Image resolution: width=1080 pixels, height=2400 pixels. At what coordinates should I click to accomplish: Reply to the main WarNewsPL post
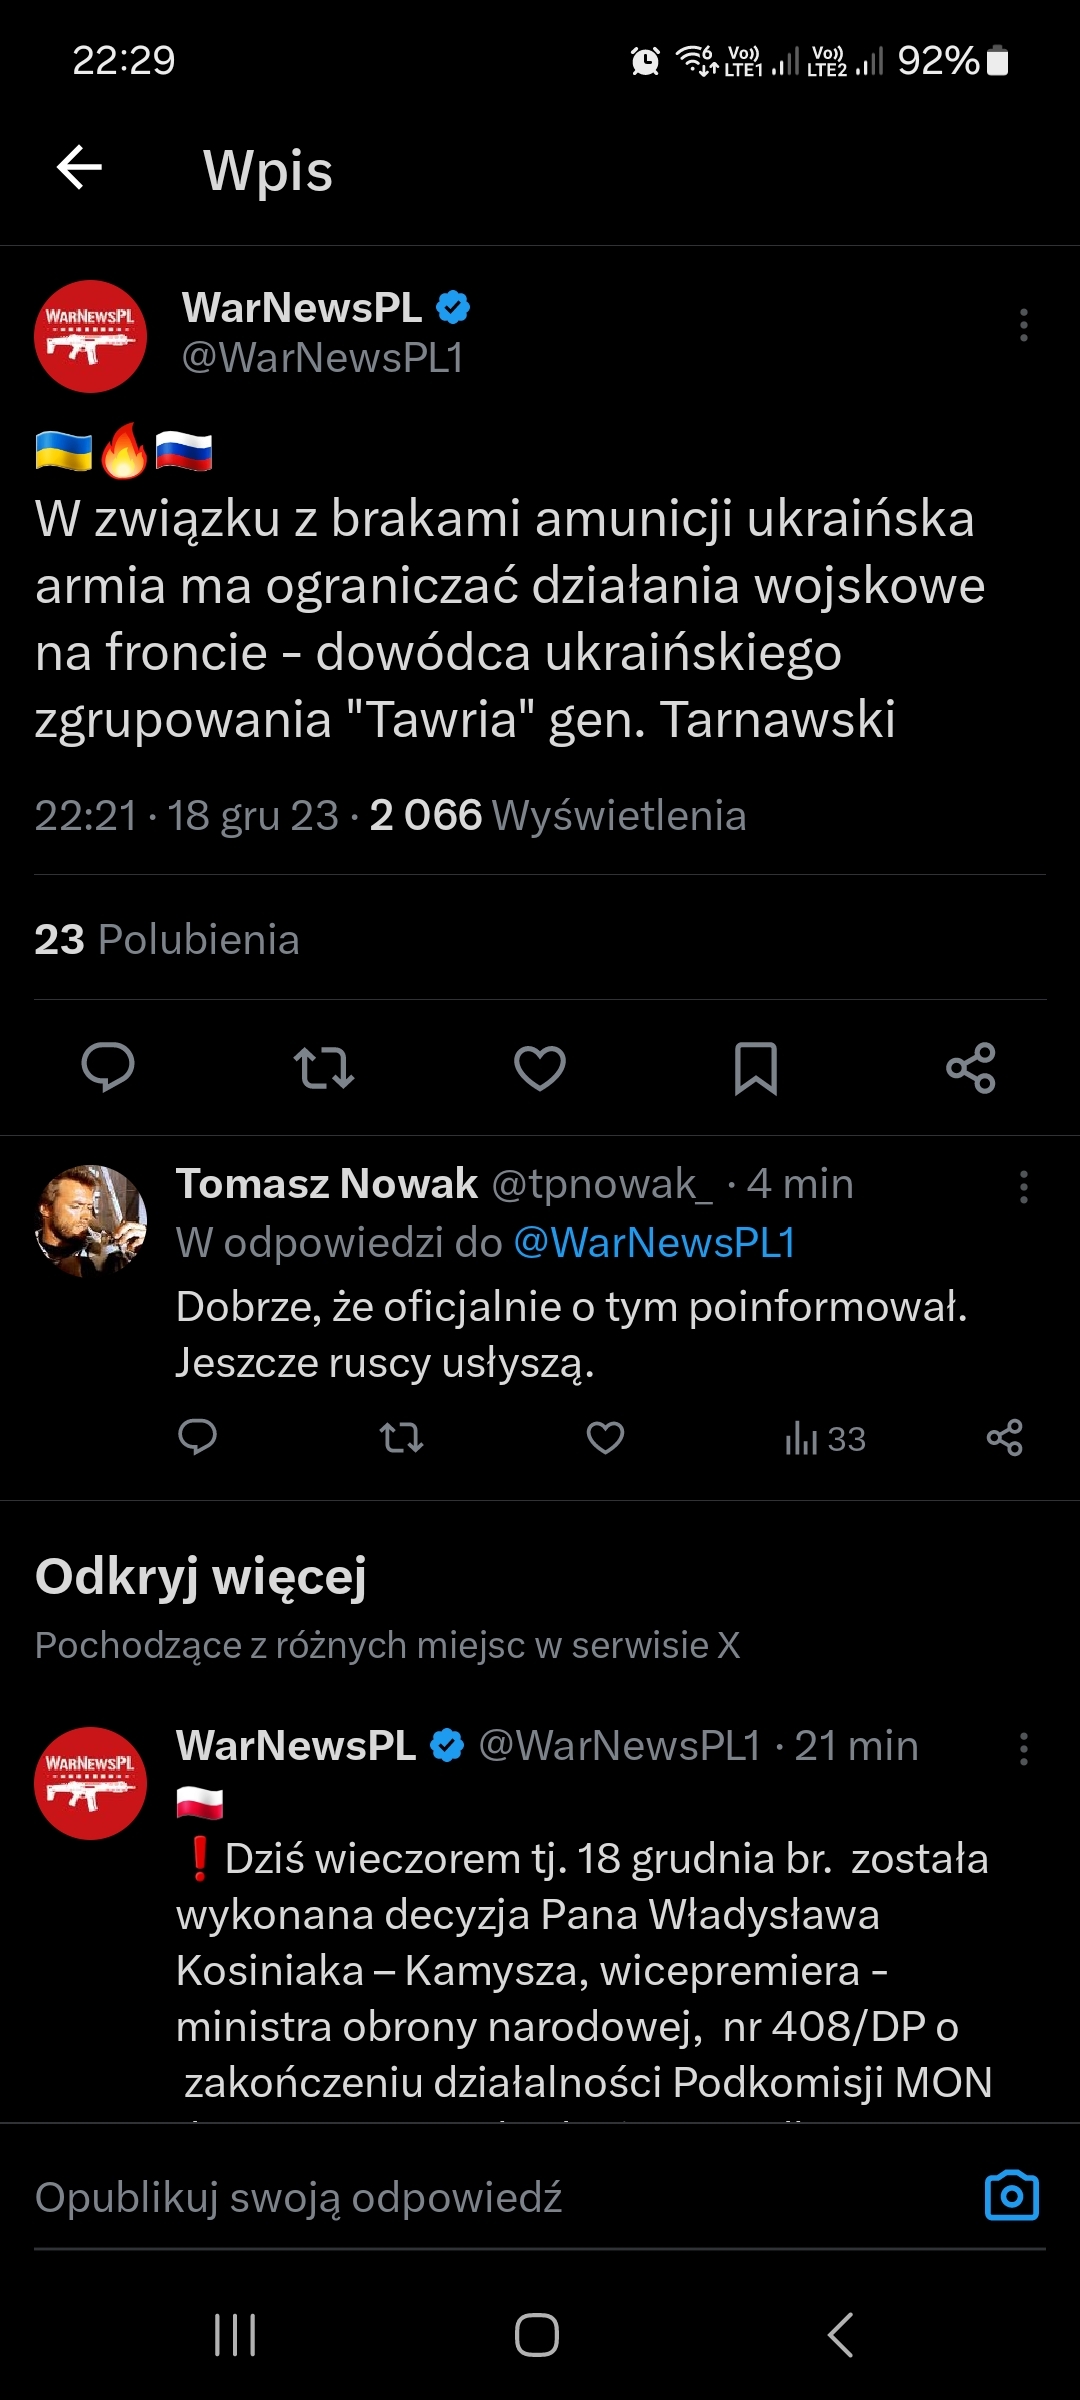click(x=108, y=1067)
